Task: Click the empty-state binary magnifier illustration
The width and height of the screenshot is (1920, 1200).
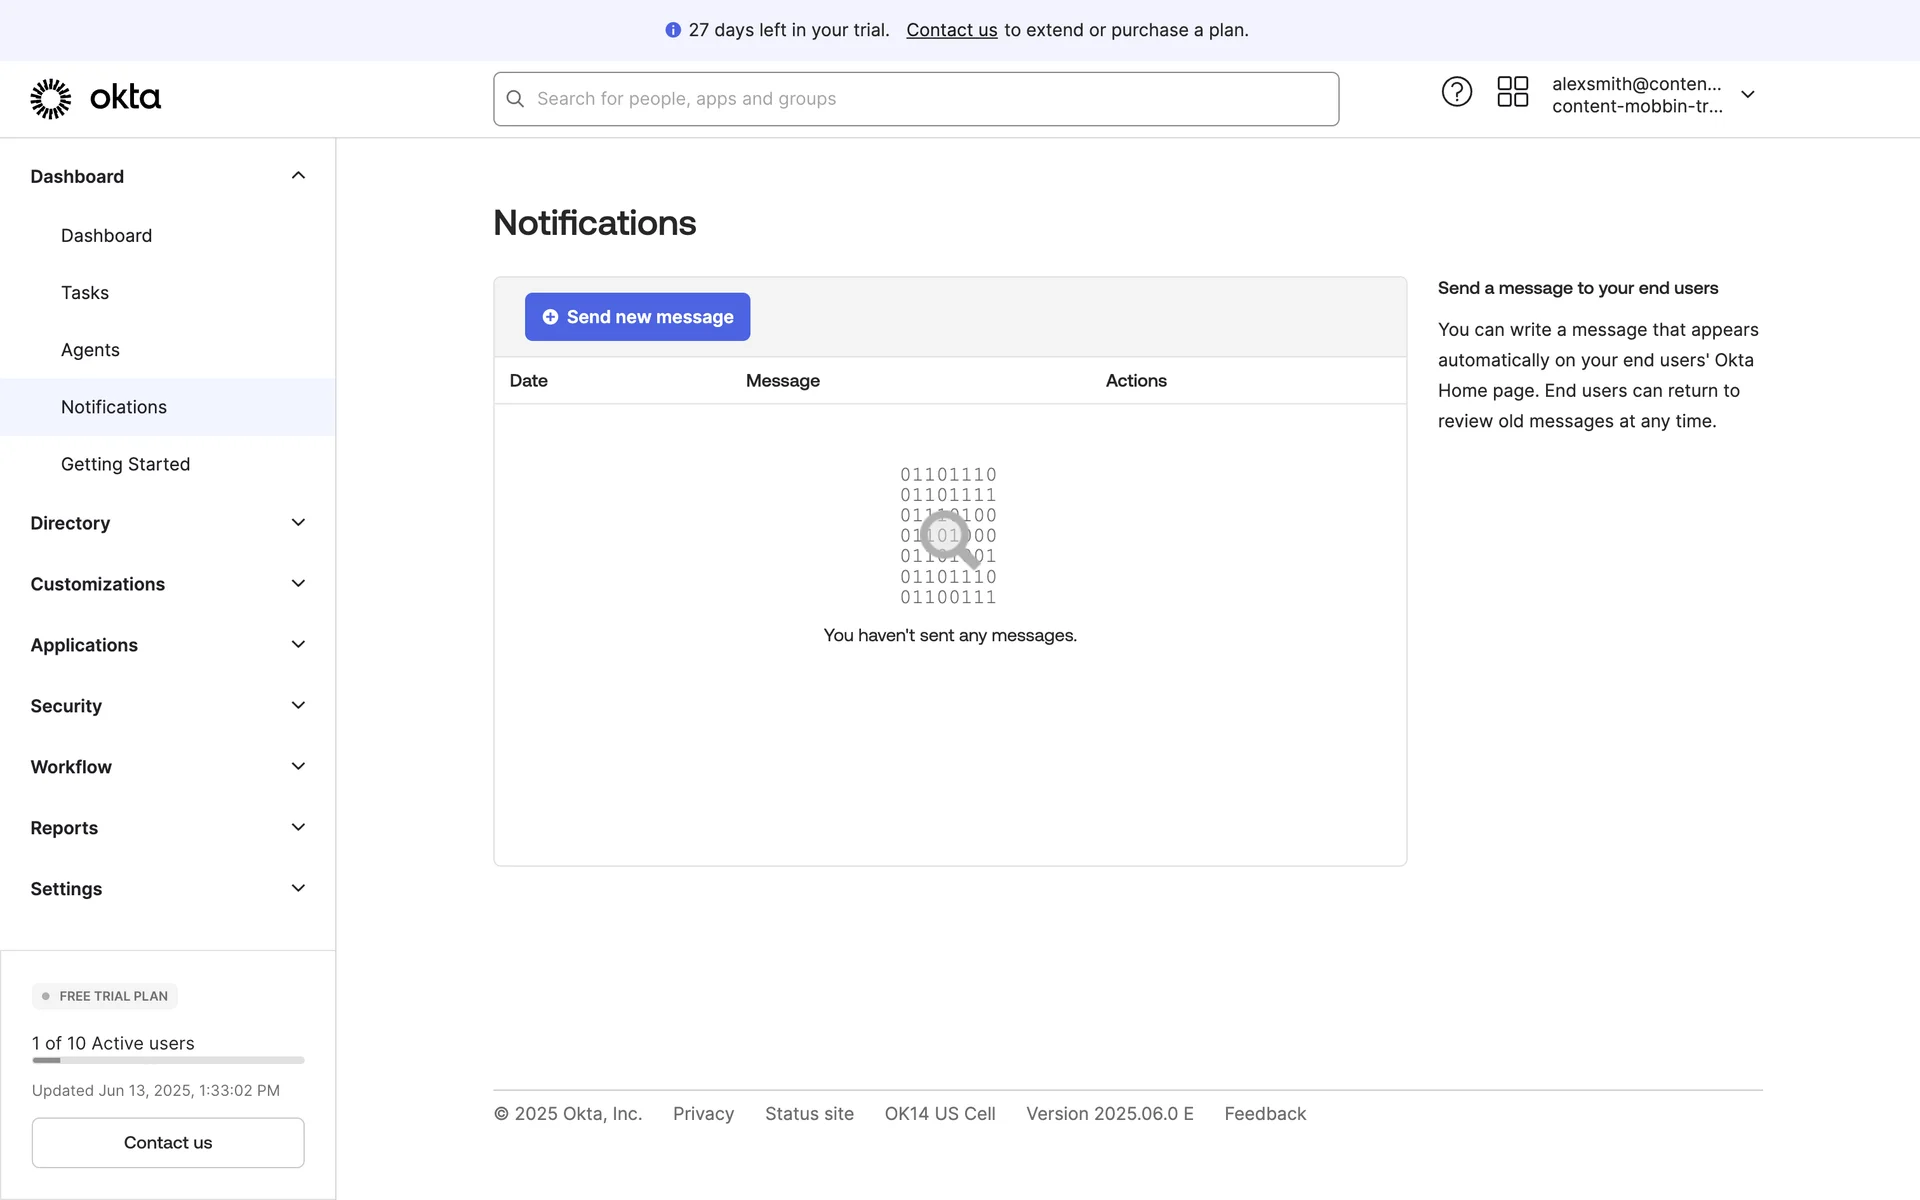Action: pos(948,536)
